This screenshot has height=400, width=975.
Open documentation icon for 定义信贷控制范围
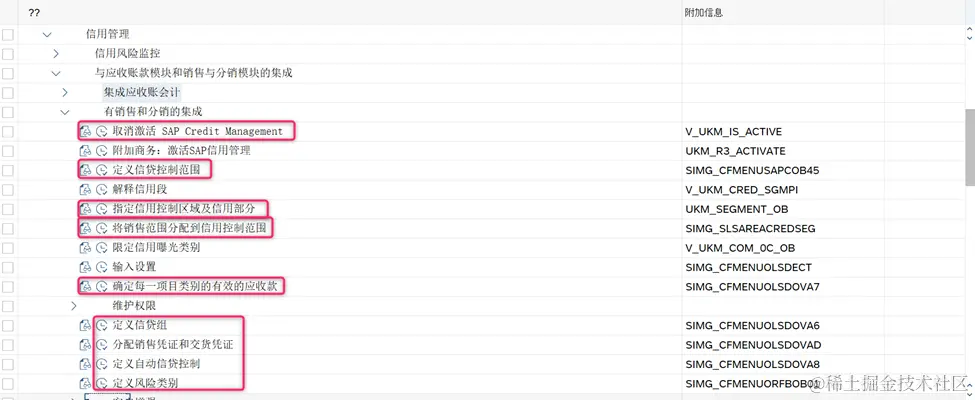(x=85, y=170)
